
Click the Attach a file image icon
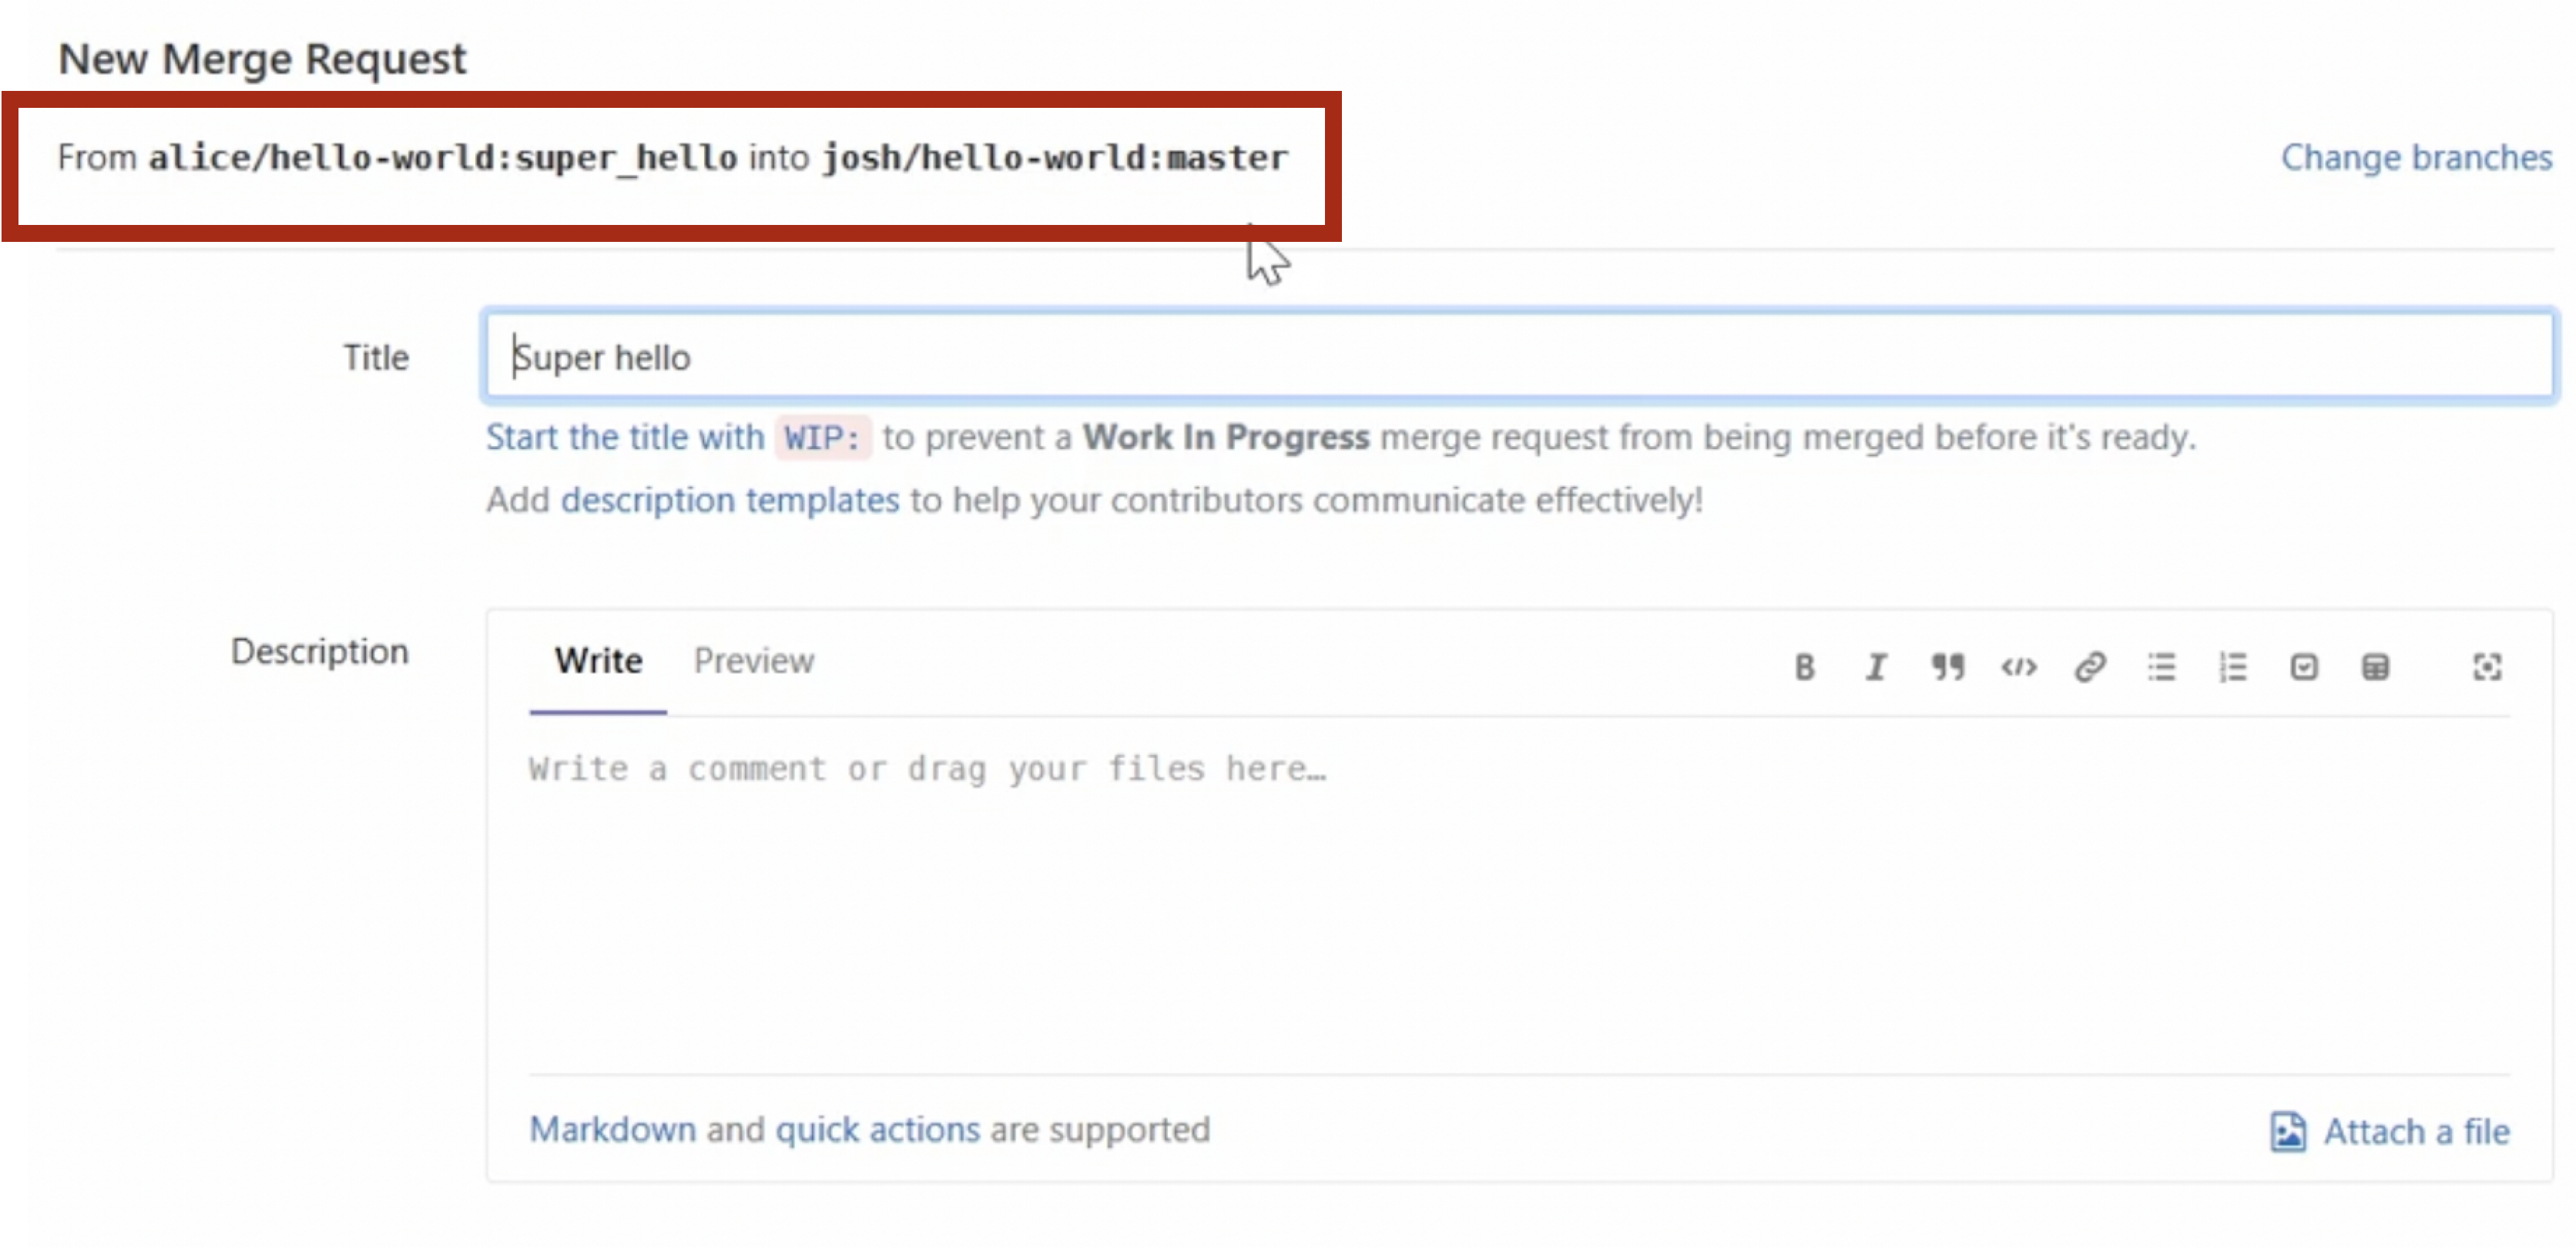point(2287,1131)
